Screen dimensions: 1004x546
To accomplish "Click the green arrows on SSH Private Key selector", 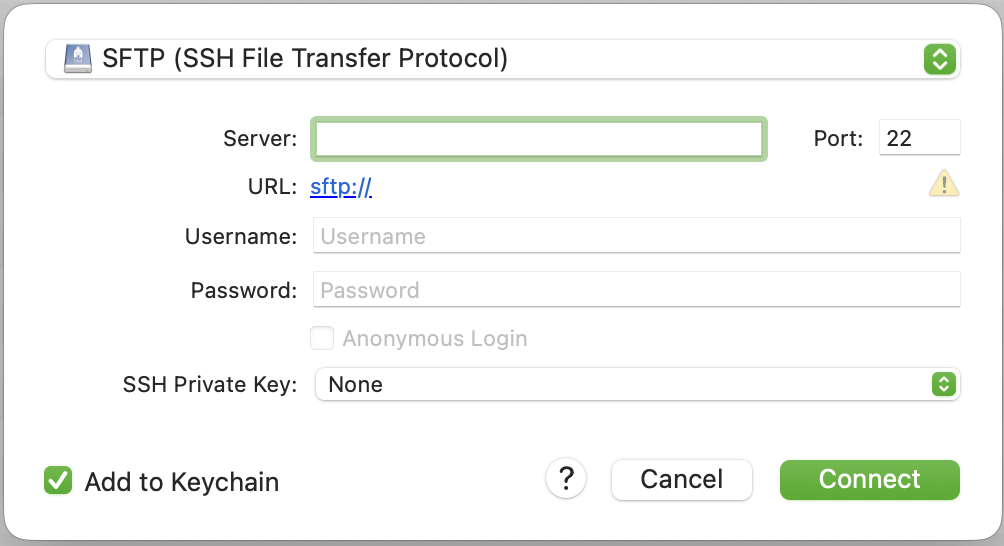I will pyautogui.click(x=943, y=384).
